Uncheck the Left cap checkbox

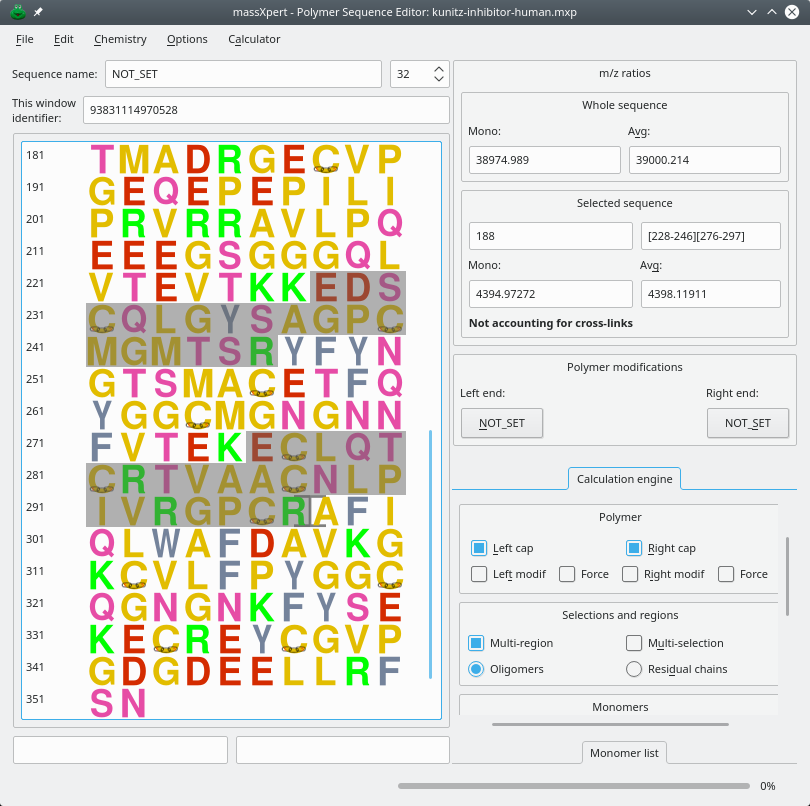coord(479,548)
